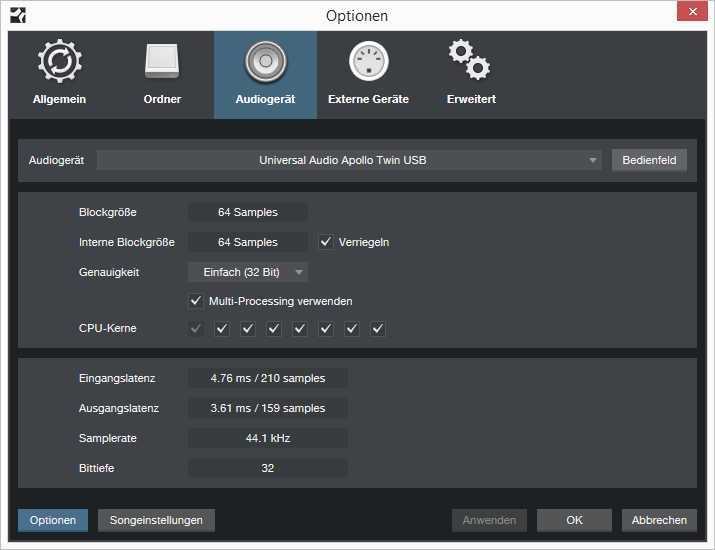Open the Externe Geräte MIDI connector icon
Viewport: 715px width, 550px height.
[368, 61]
